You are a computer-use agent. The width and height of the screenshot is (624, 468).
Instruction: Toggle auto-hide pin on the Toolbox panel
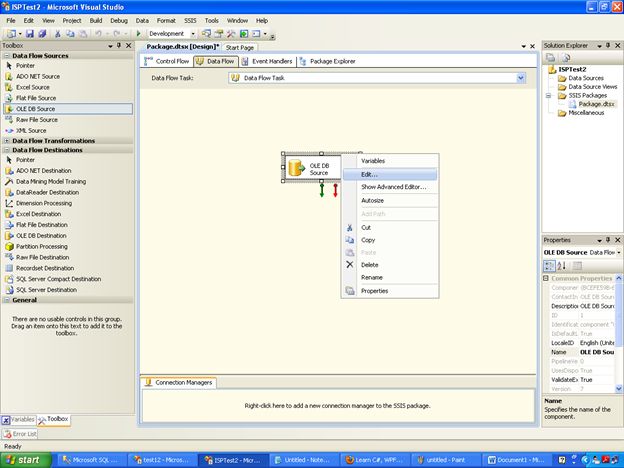click(x=119, y=46)
